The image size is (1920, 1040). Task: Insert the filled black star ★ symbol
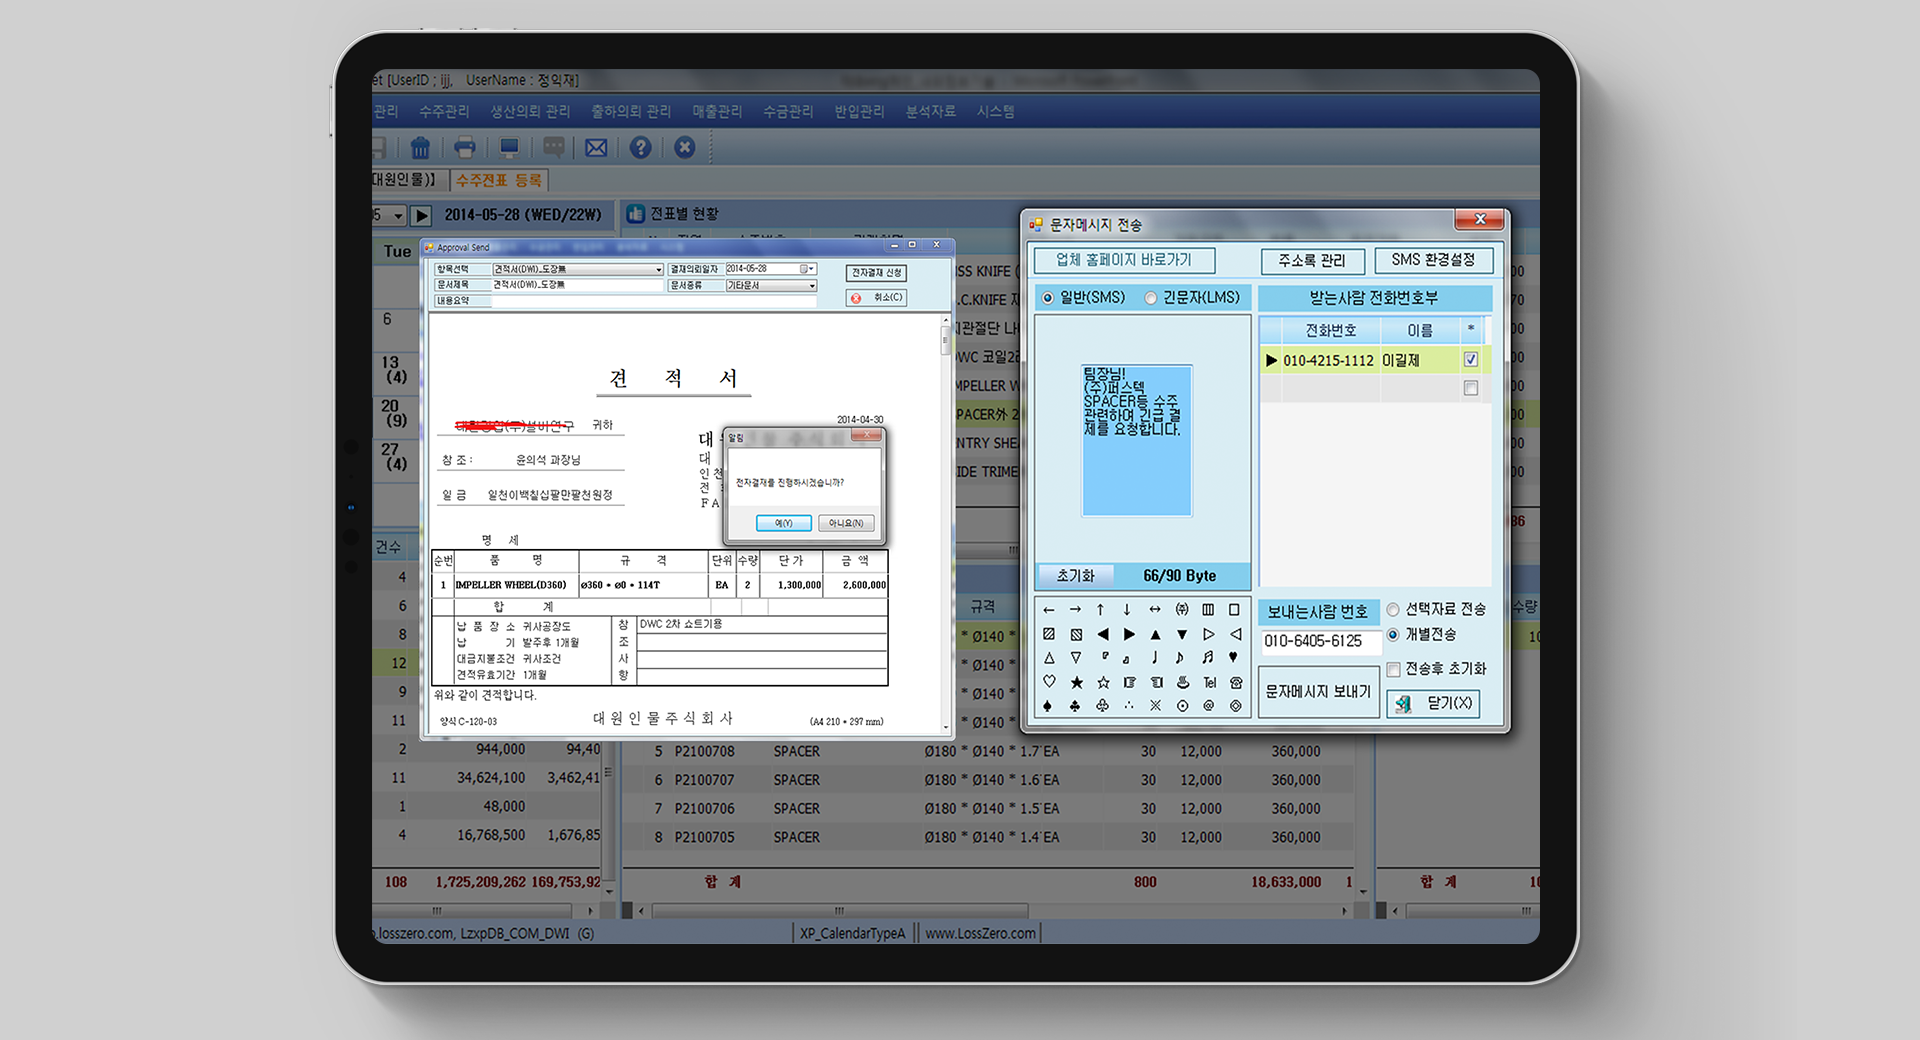(1076, 682)
